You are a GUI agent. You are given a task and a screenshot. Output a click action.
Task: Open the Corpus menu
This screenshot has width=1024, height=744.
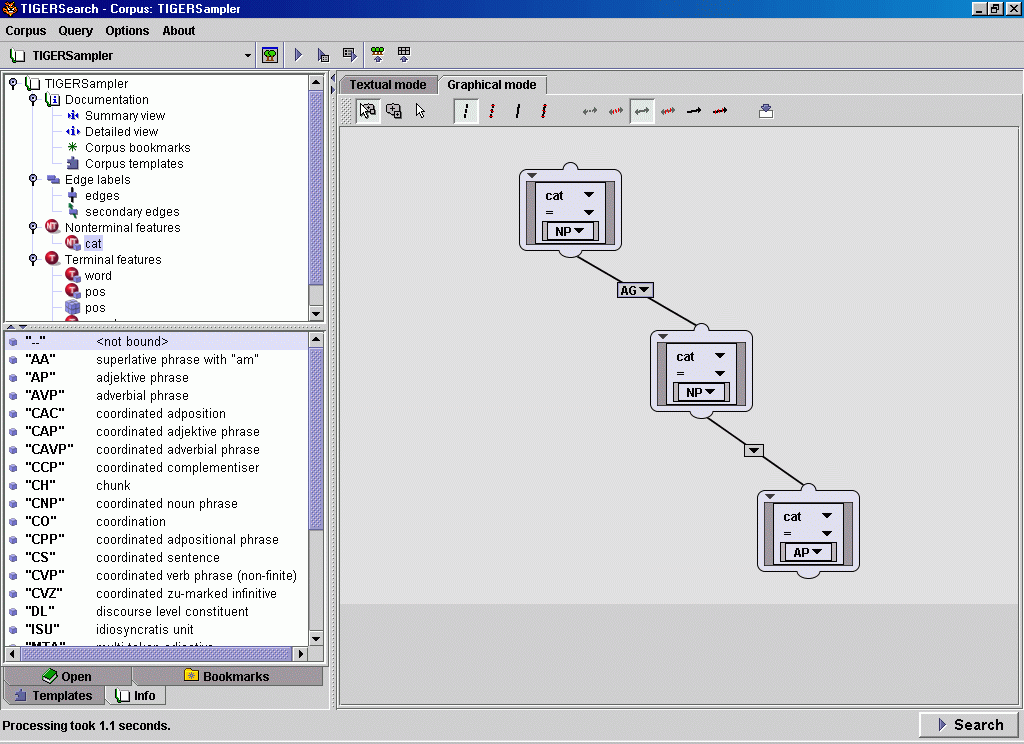pyautogui.click(x=25, y=31)
